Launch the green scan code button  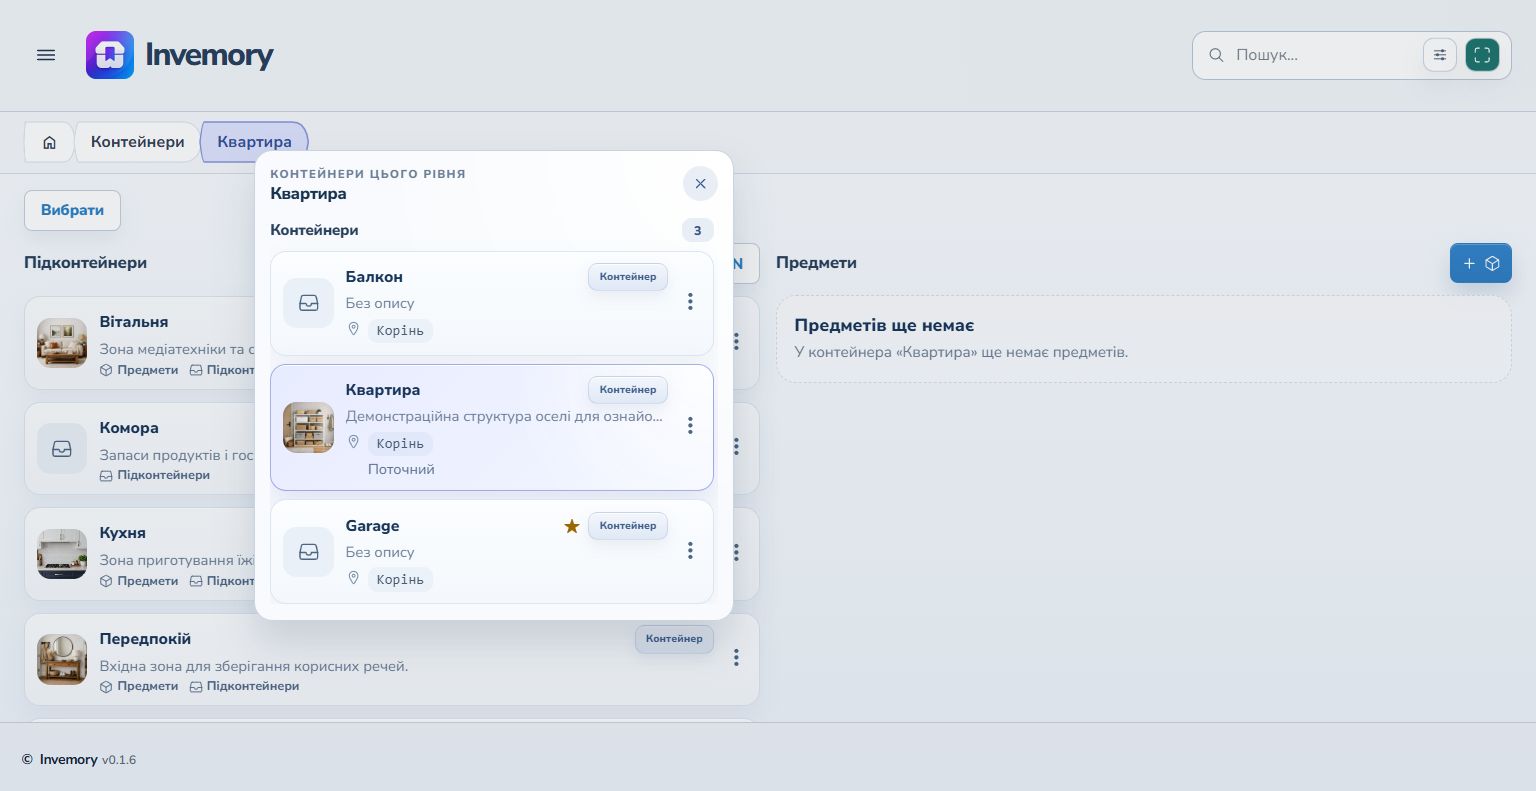(x=1482, y=55)
